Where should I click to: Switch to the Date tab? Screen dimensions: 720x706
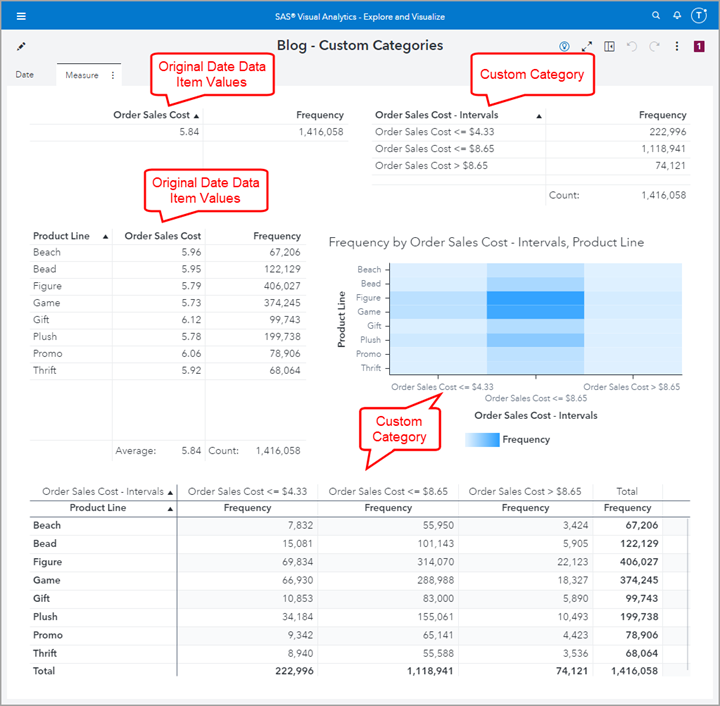[x=25, y=75]
